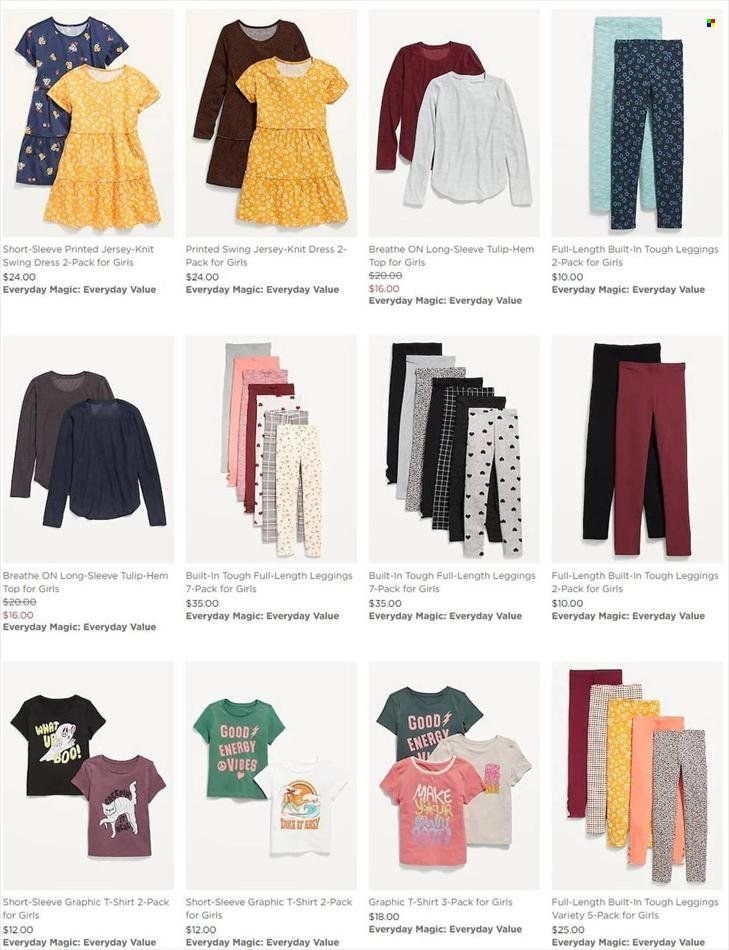The image size is (729, 950).
Task: Click the small multicolored icon top-right
Action: click(x=710, y=23)
